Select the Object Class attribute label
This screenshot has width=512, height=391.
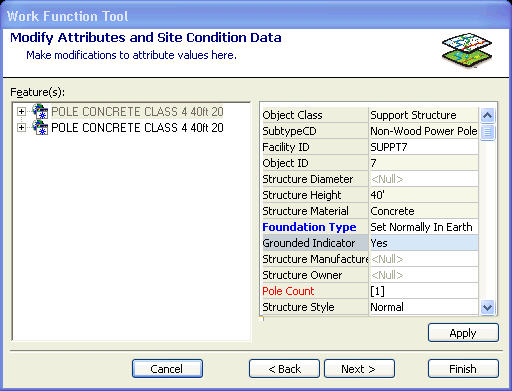point(315,115)
